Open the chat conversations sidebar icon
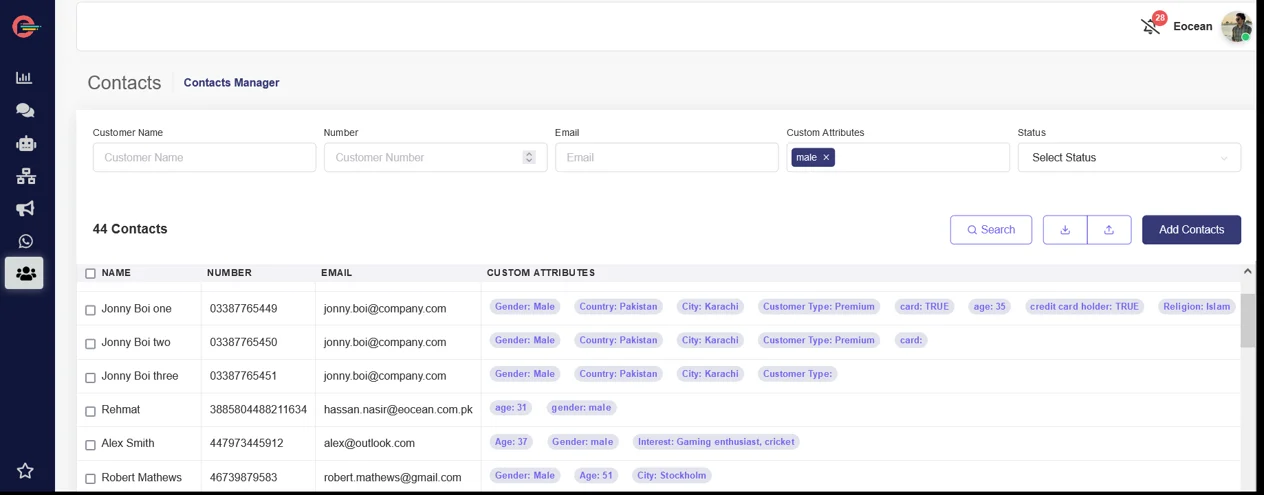This screenshot has width=1264, height=495. pyautogui.click(x=25, y=111)
